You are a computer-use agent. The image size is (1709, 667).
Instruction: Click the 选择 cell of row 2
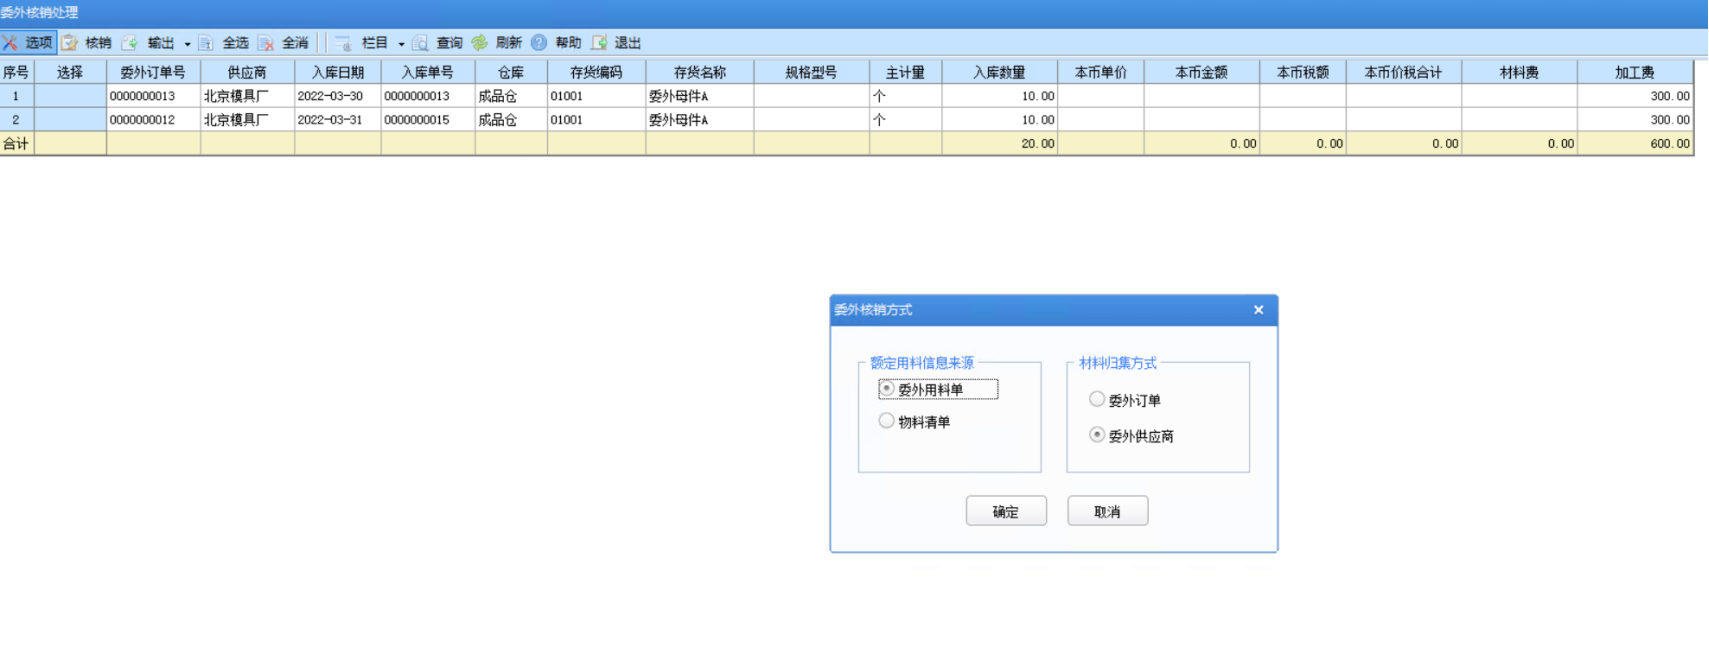coord(70,119)
